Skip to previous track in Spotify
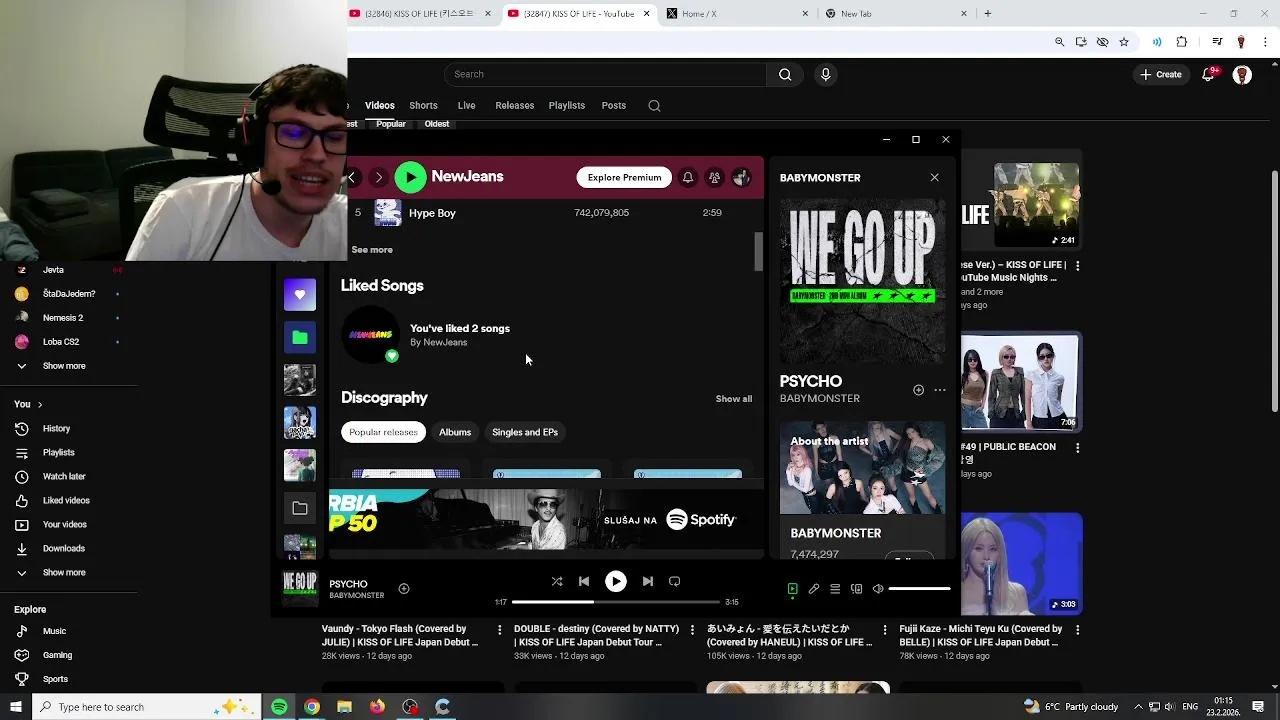 584,581
